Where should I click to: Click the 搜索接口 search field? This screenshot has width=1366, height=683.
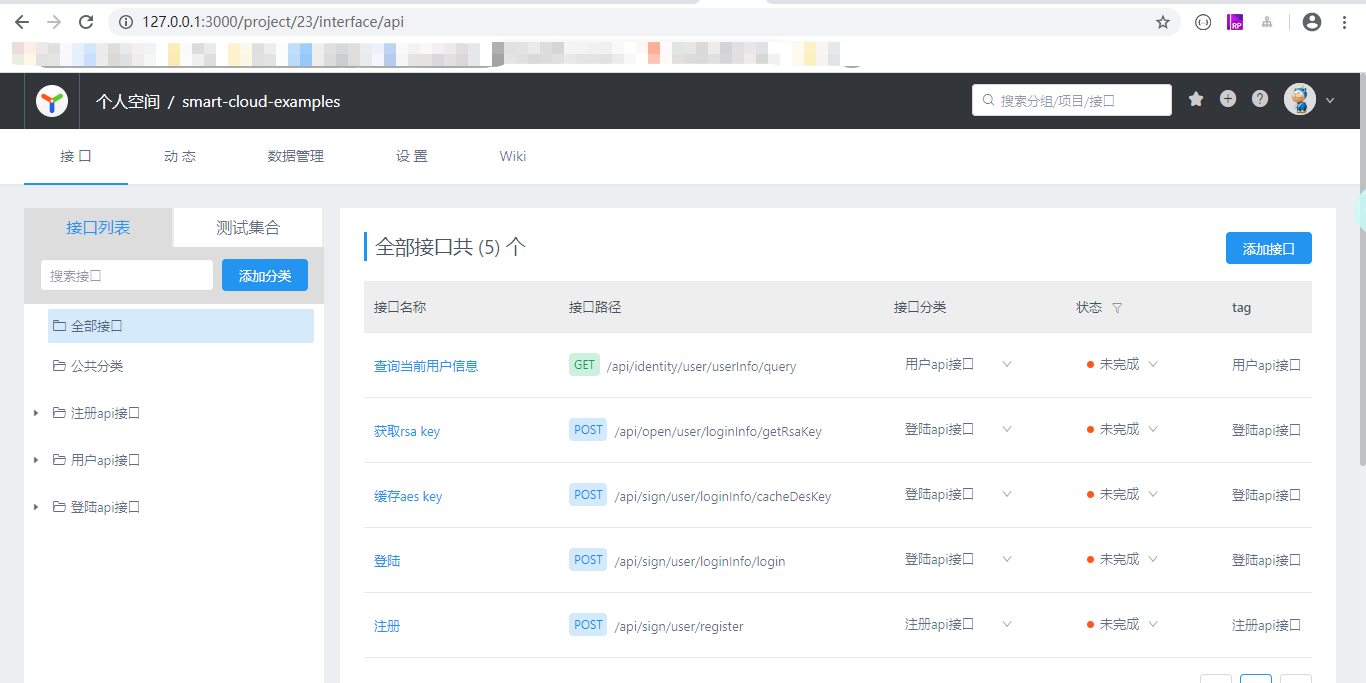[x=127, y=275]
